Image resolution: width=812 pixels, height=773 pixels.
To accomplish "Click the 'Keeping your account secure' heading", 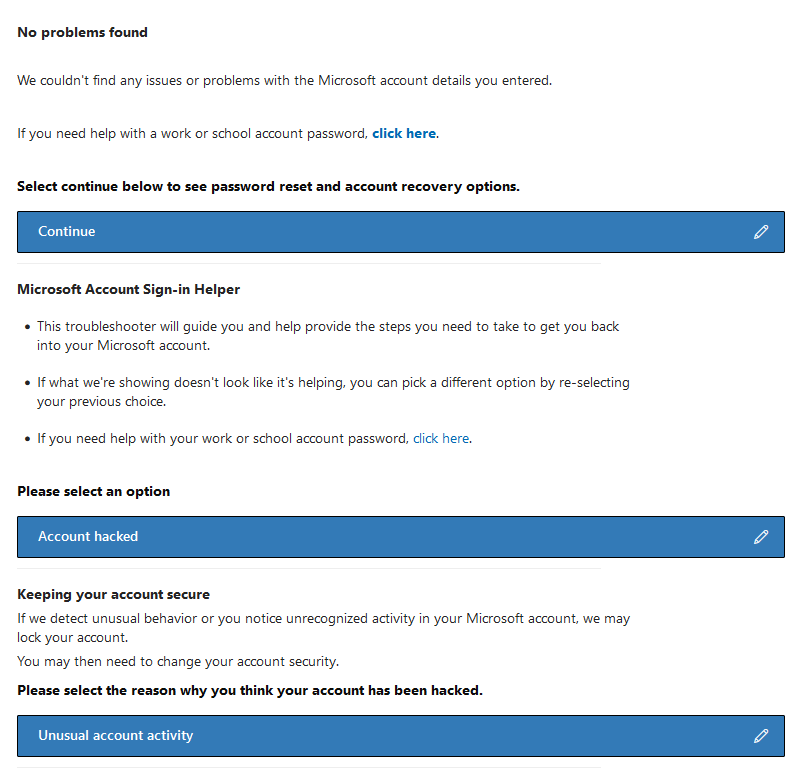I will tap(113, 594).
